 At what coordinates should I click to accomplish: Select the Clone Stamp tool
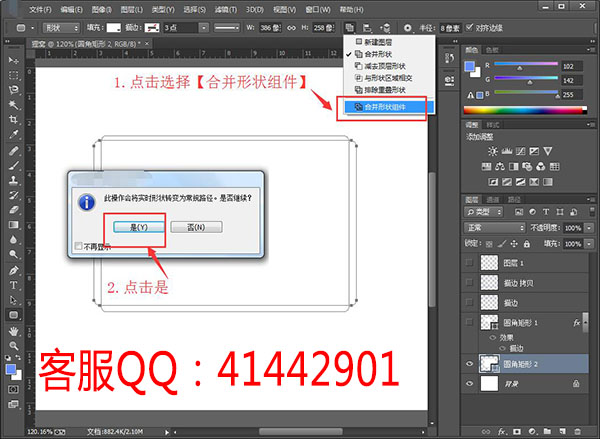13,180
